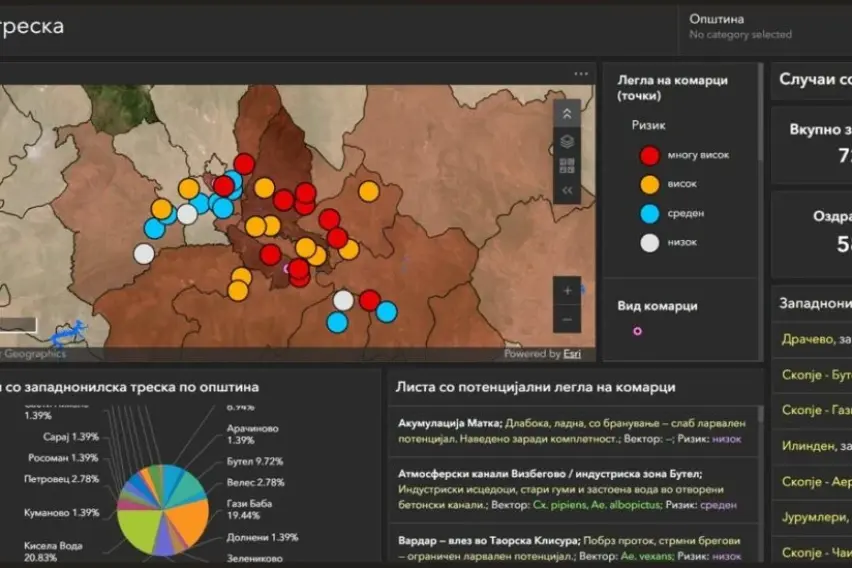Zoom in on the map with the plus button
The image size is (852, 568).
pyautogui.click(x=567, y=291)
